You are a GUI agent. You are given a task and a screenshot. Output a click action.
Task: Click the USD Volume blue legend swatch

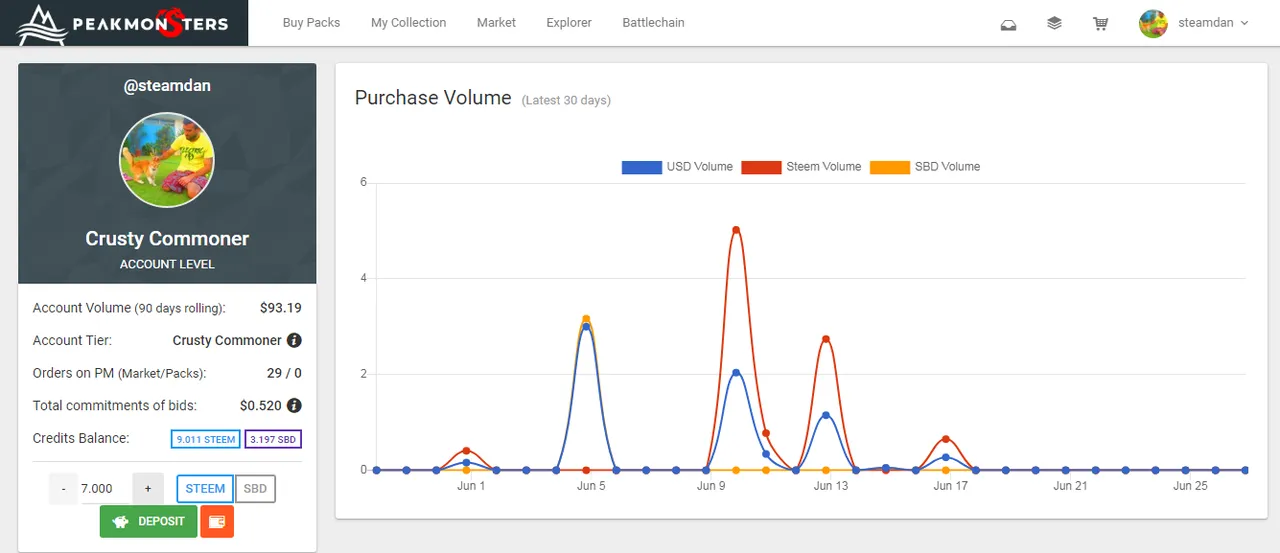click(641, 167)
